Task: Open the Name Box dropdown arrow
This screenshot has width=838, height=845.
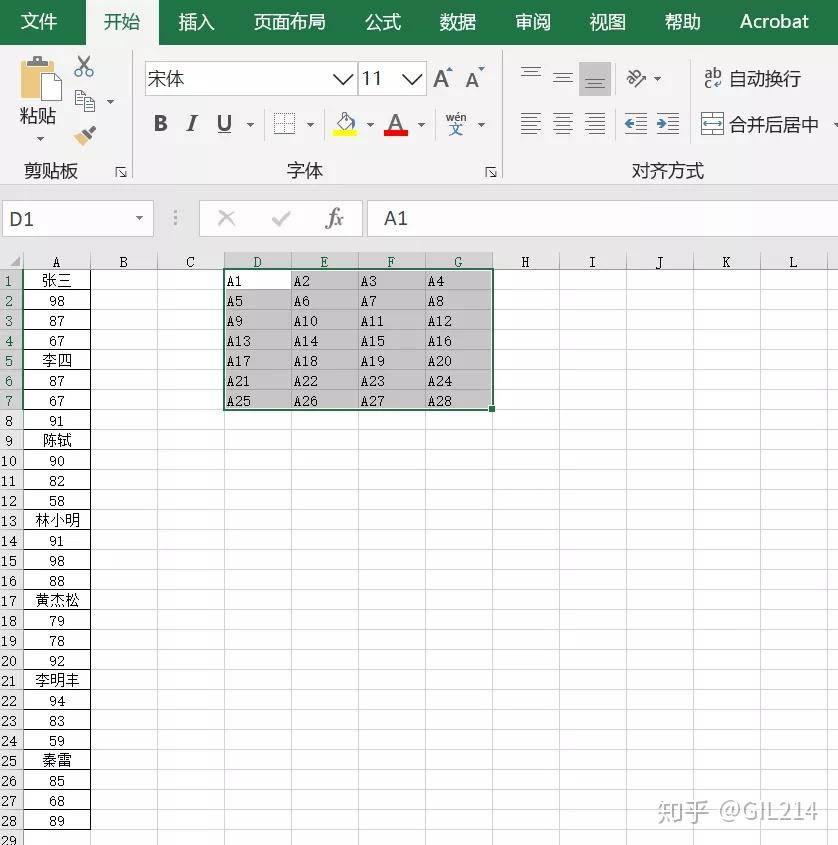Action: [x=140, y=218]
